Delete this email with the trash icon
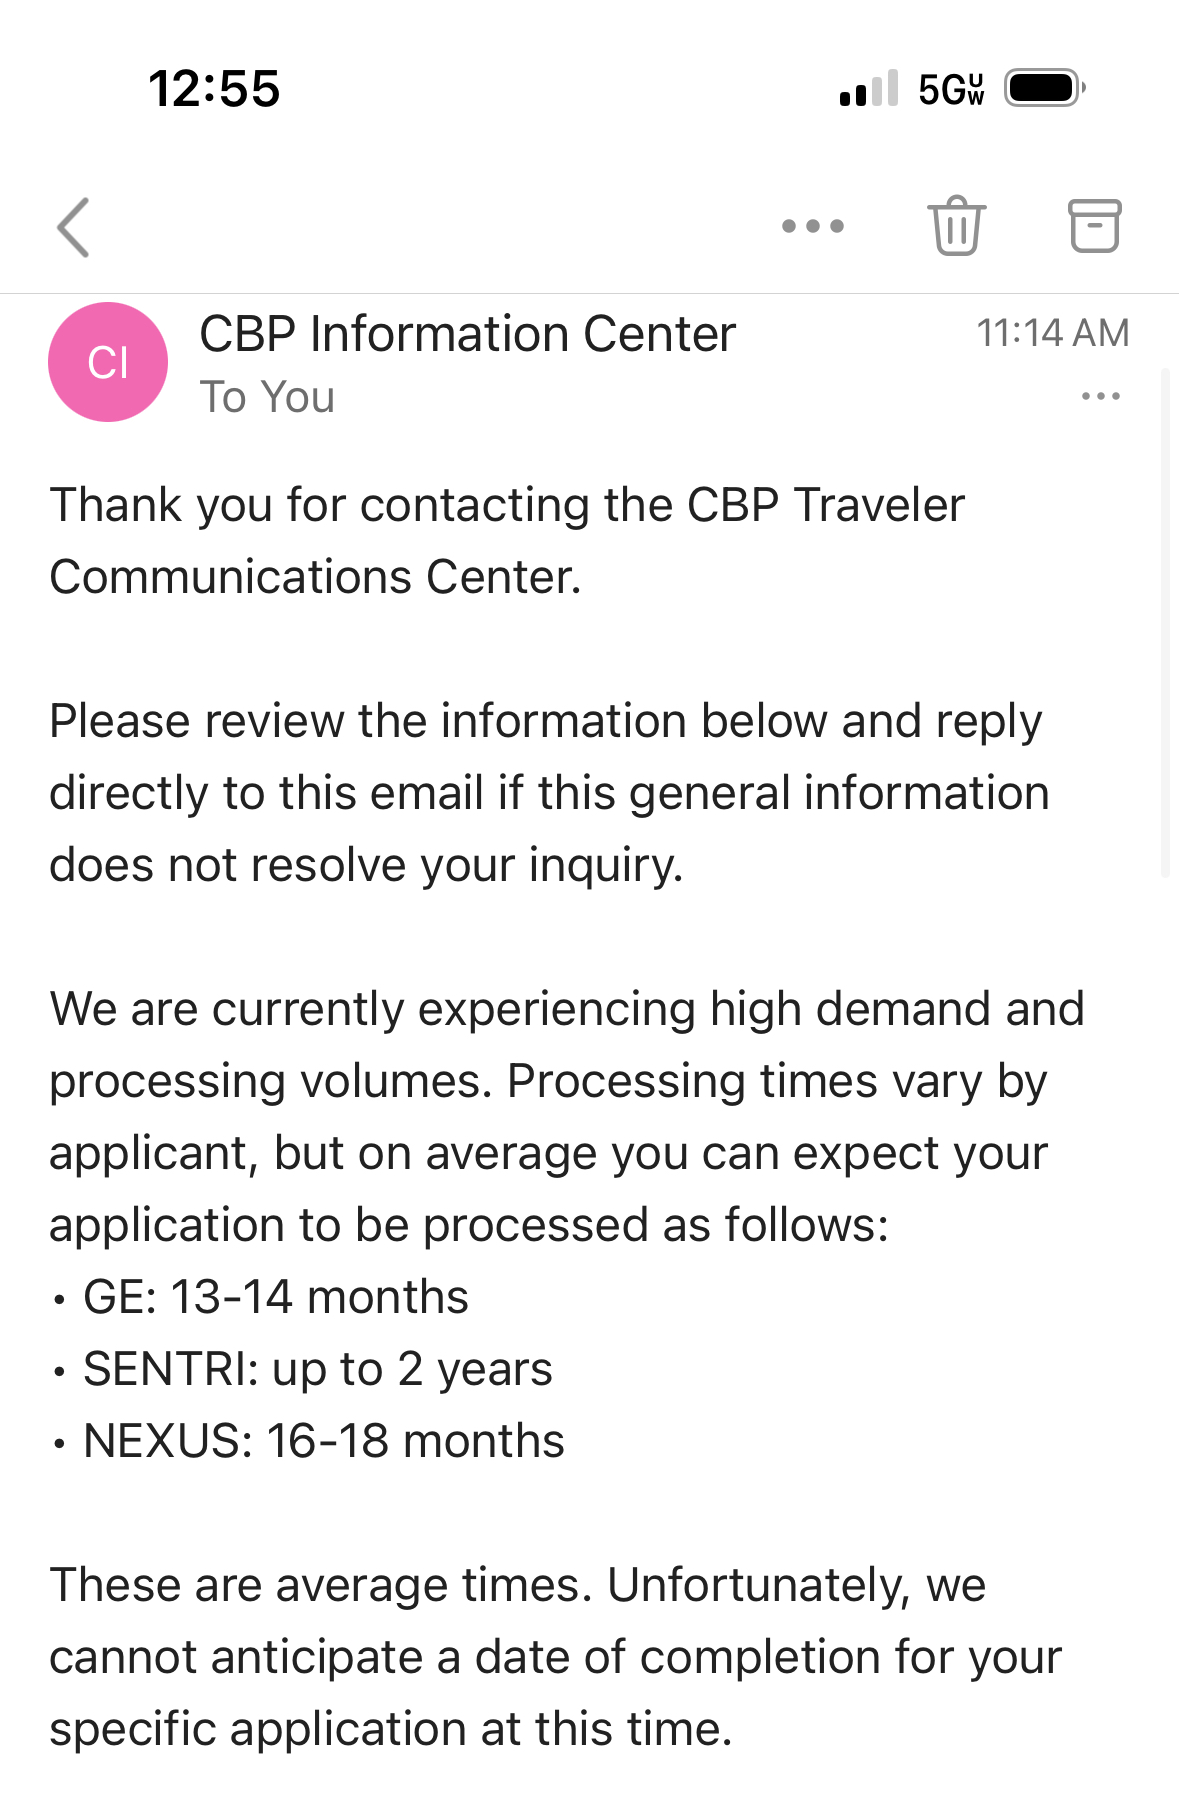 [x=956, y=226]
